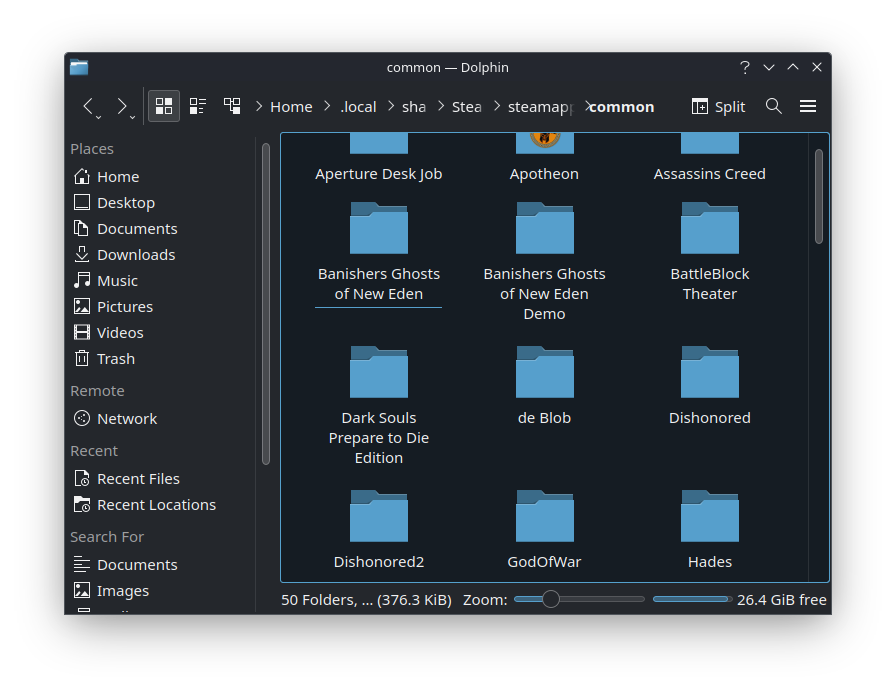Open Videos in Places panel
896x691 pixels.
161,333
